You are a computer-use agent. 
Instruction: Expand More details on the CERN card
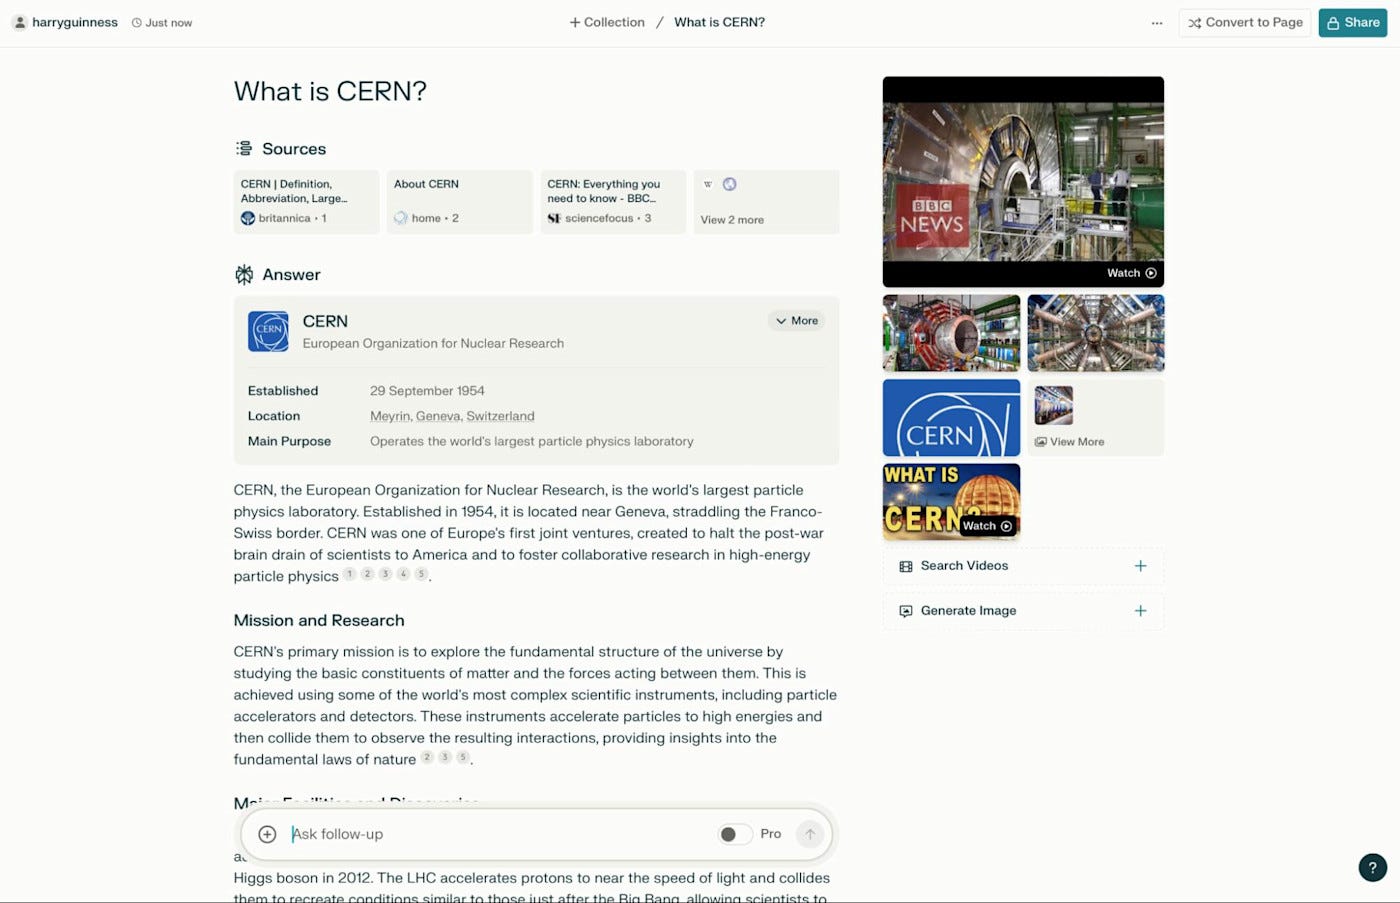coord(795,320)
